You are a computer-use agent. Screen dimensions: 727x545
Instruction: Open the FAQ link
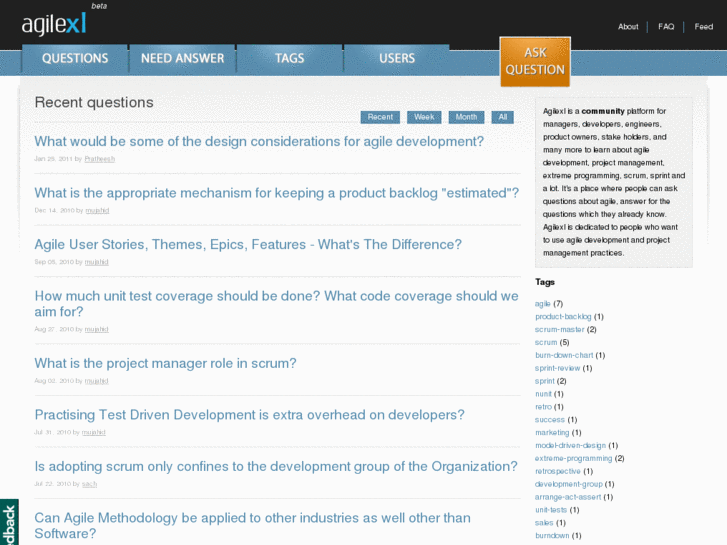coord(666,27)
